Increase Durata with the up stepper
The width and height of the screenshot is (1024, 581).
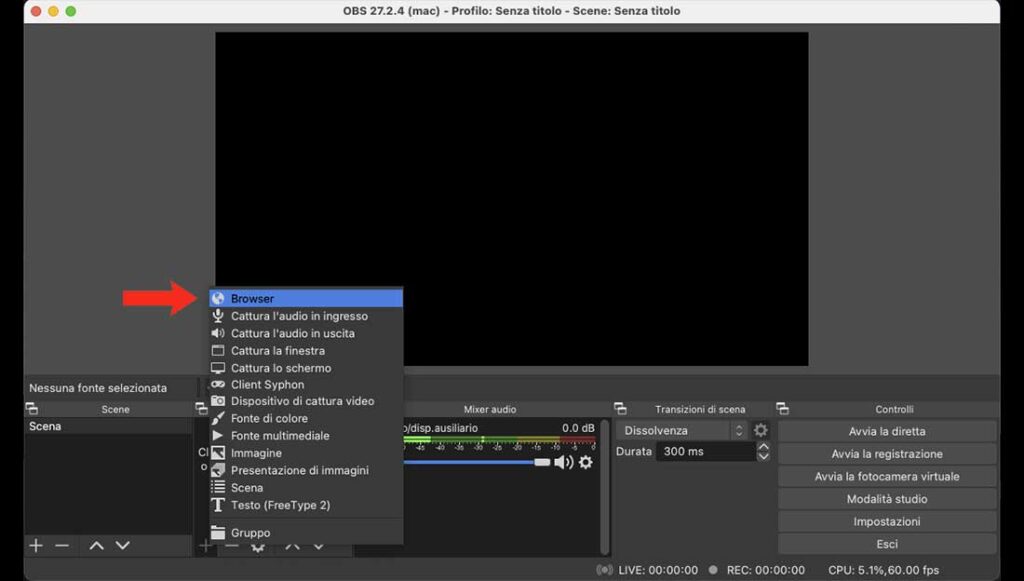[x=763, y=447]
